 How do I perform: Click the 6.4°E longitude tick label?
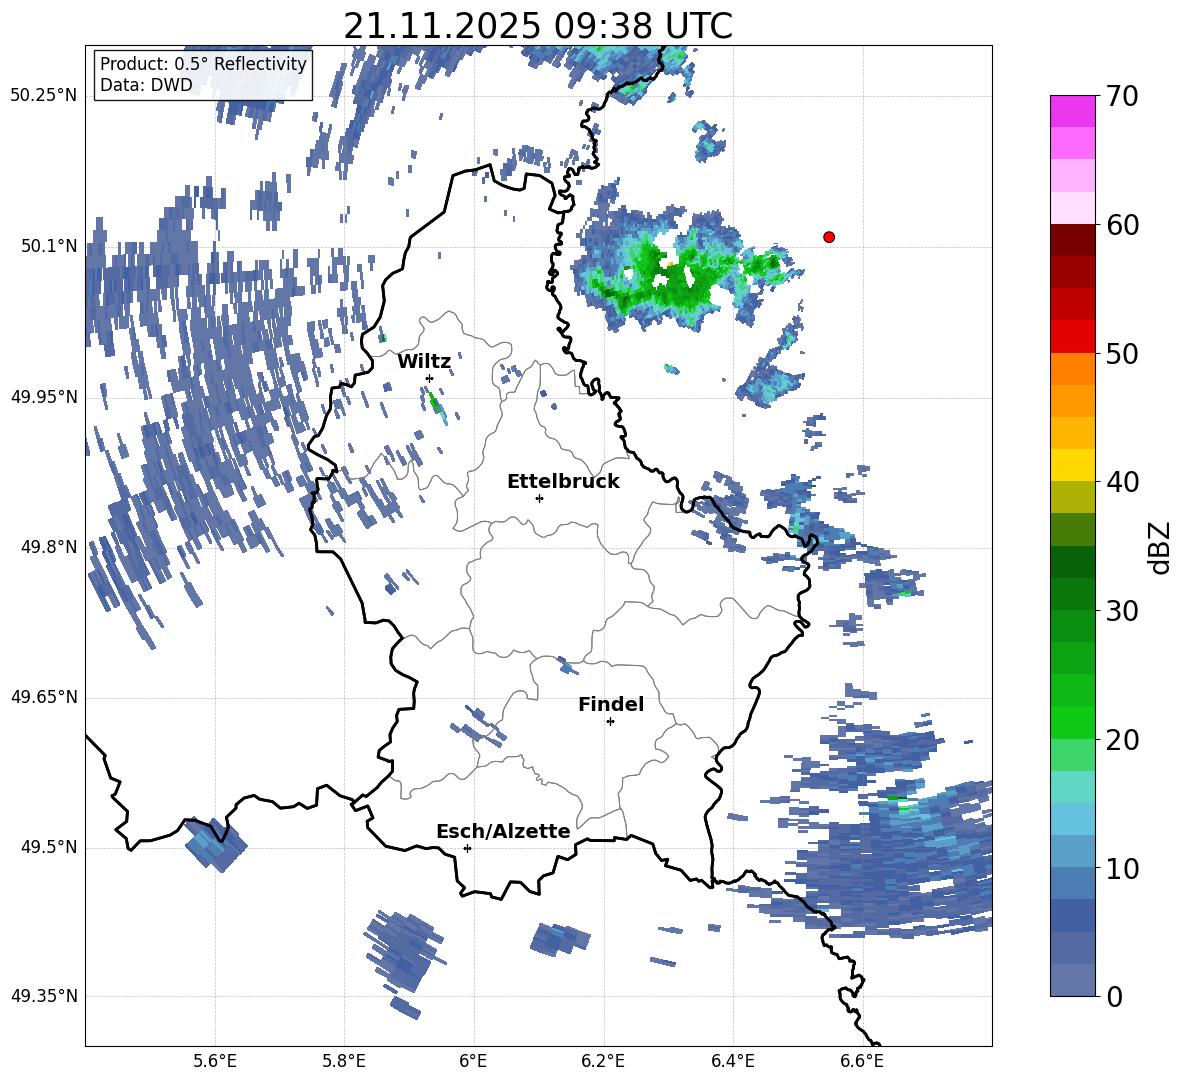[732, 1061]
